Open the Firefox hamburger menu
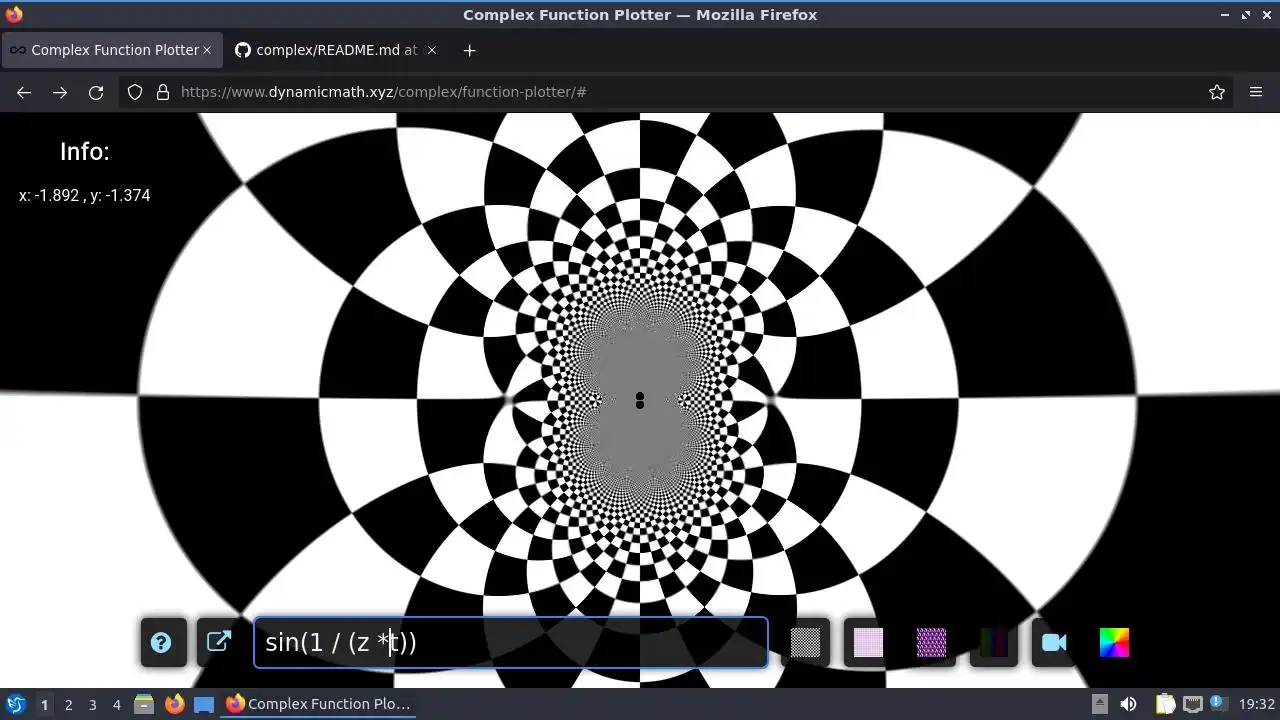 [x=1256, y=92]
